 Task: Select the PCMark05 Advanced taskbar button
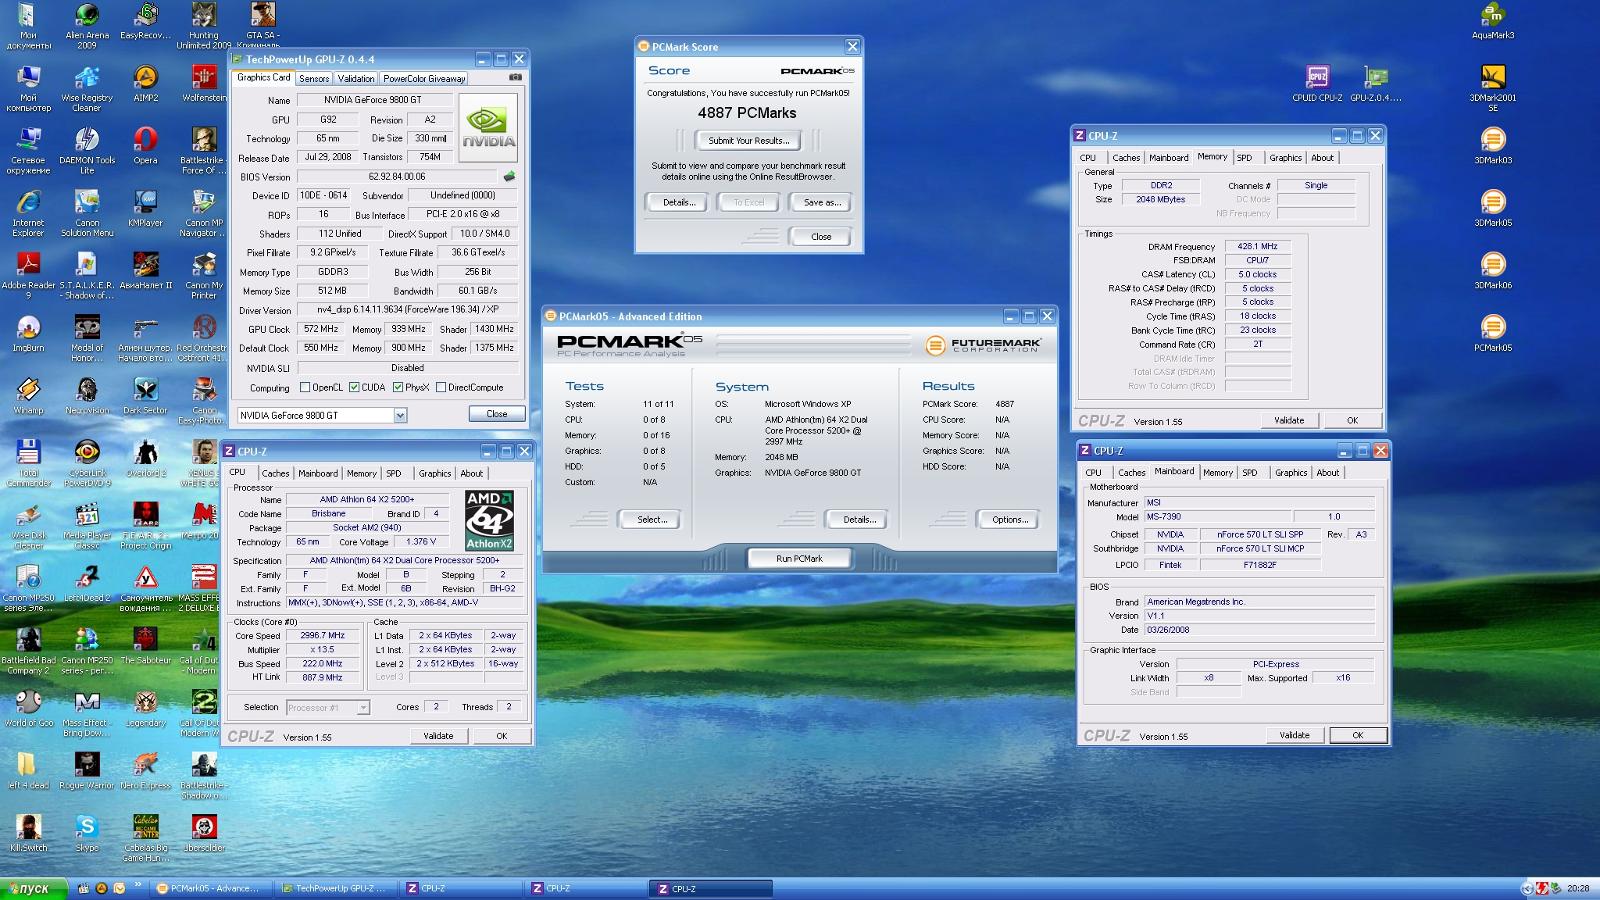tap(211, 888)
